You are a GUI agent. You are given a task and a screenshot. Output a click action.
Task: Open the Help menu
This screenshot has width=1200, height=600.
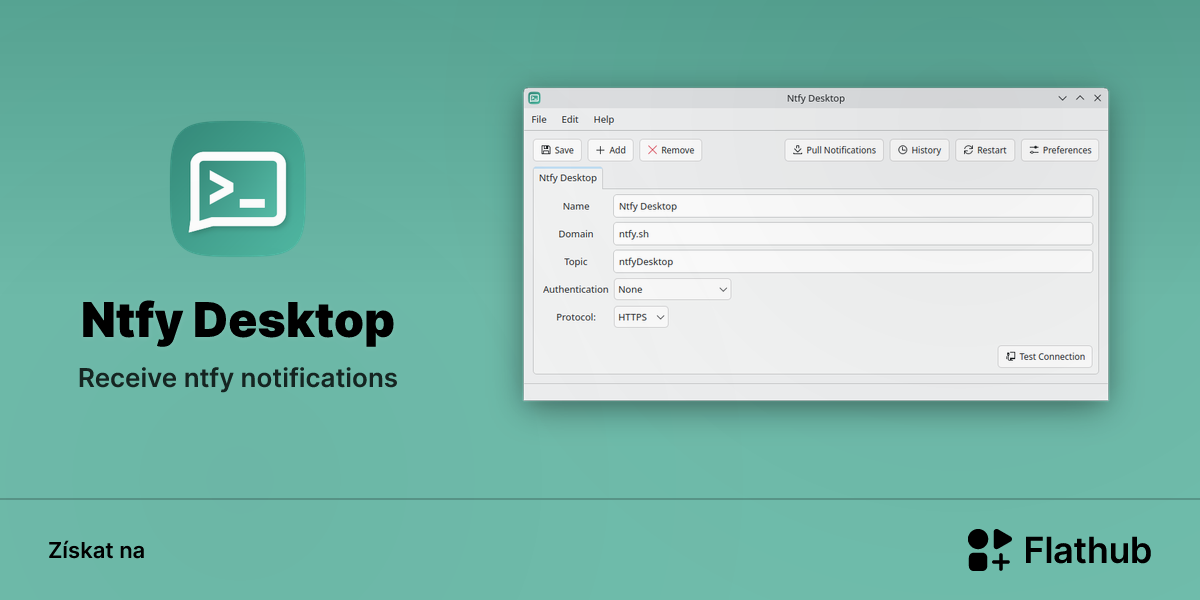point(604,119)
